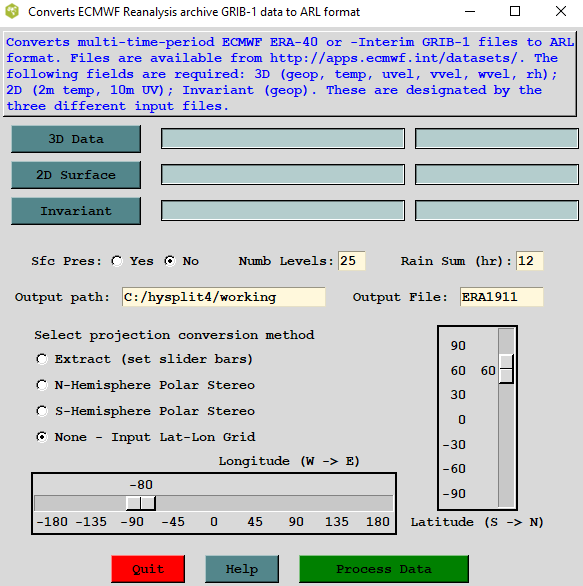Choose Extract (set slider bars) method
The image size is (583, 586).
click(x=42, y=359)
